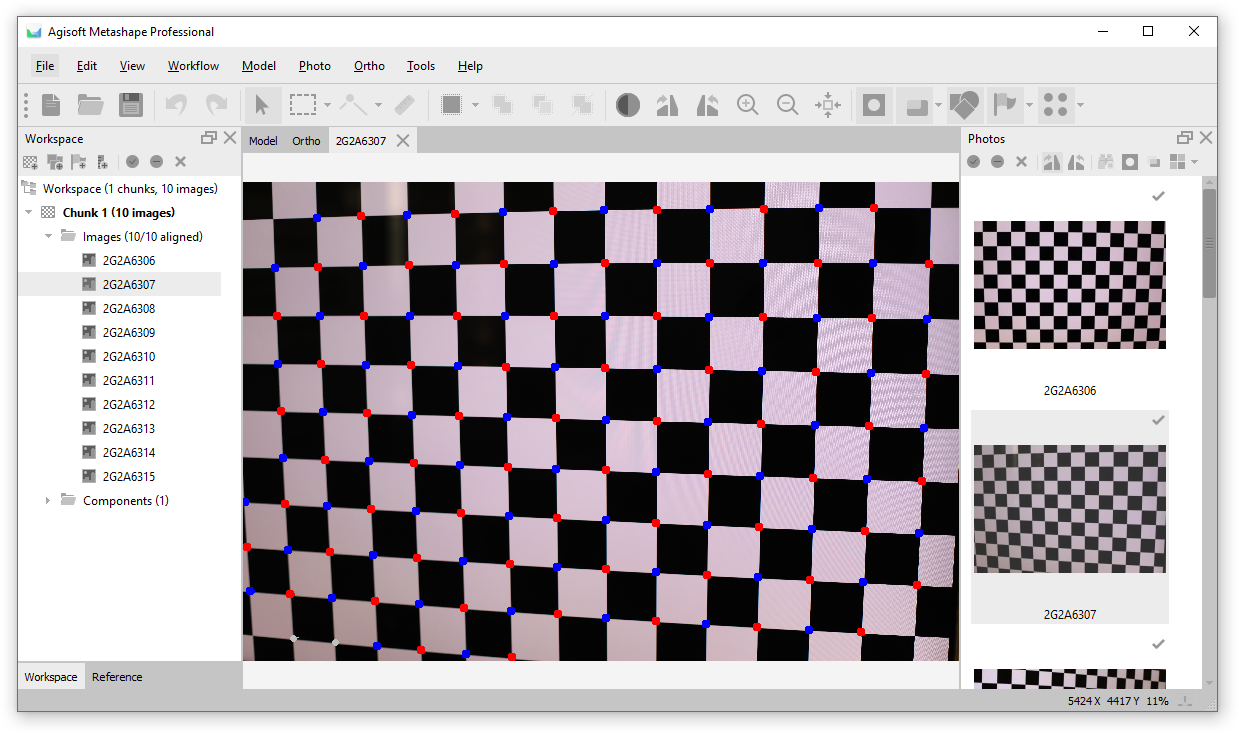Disable items with the Workspace minus icon
Viewport: 1239px width, 734px height.
point(156,161)
